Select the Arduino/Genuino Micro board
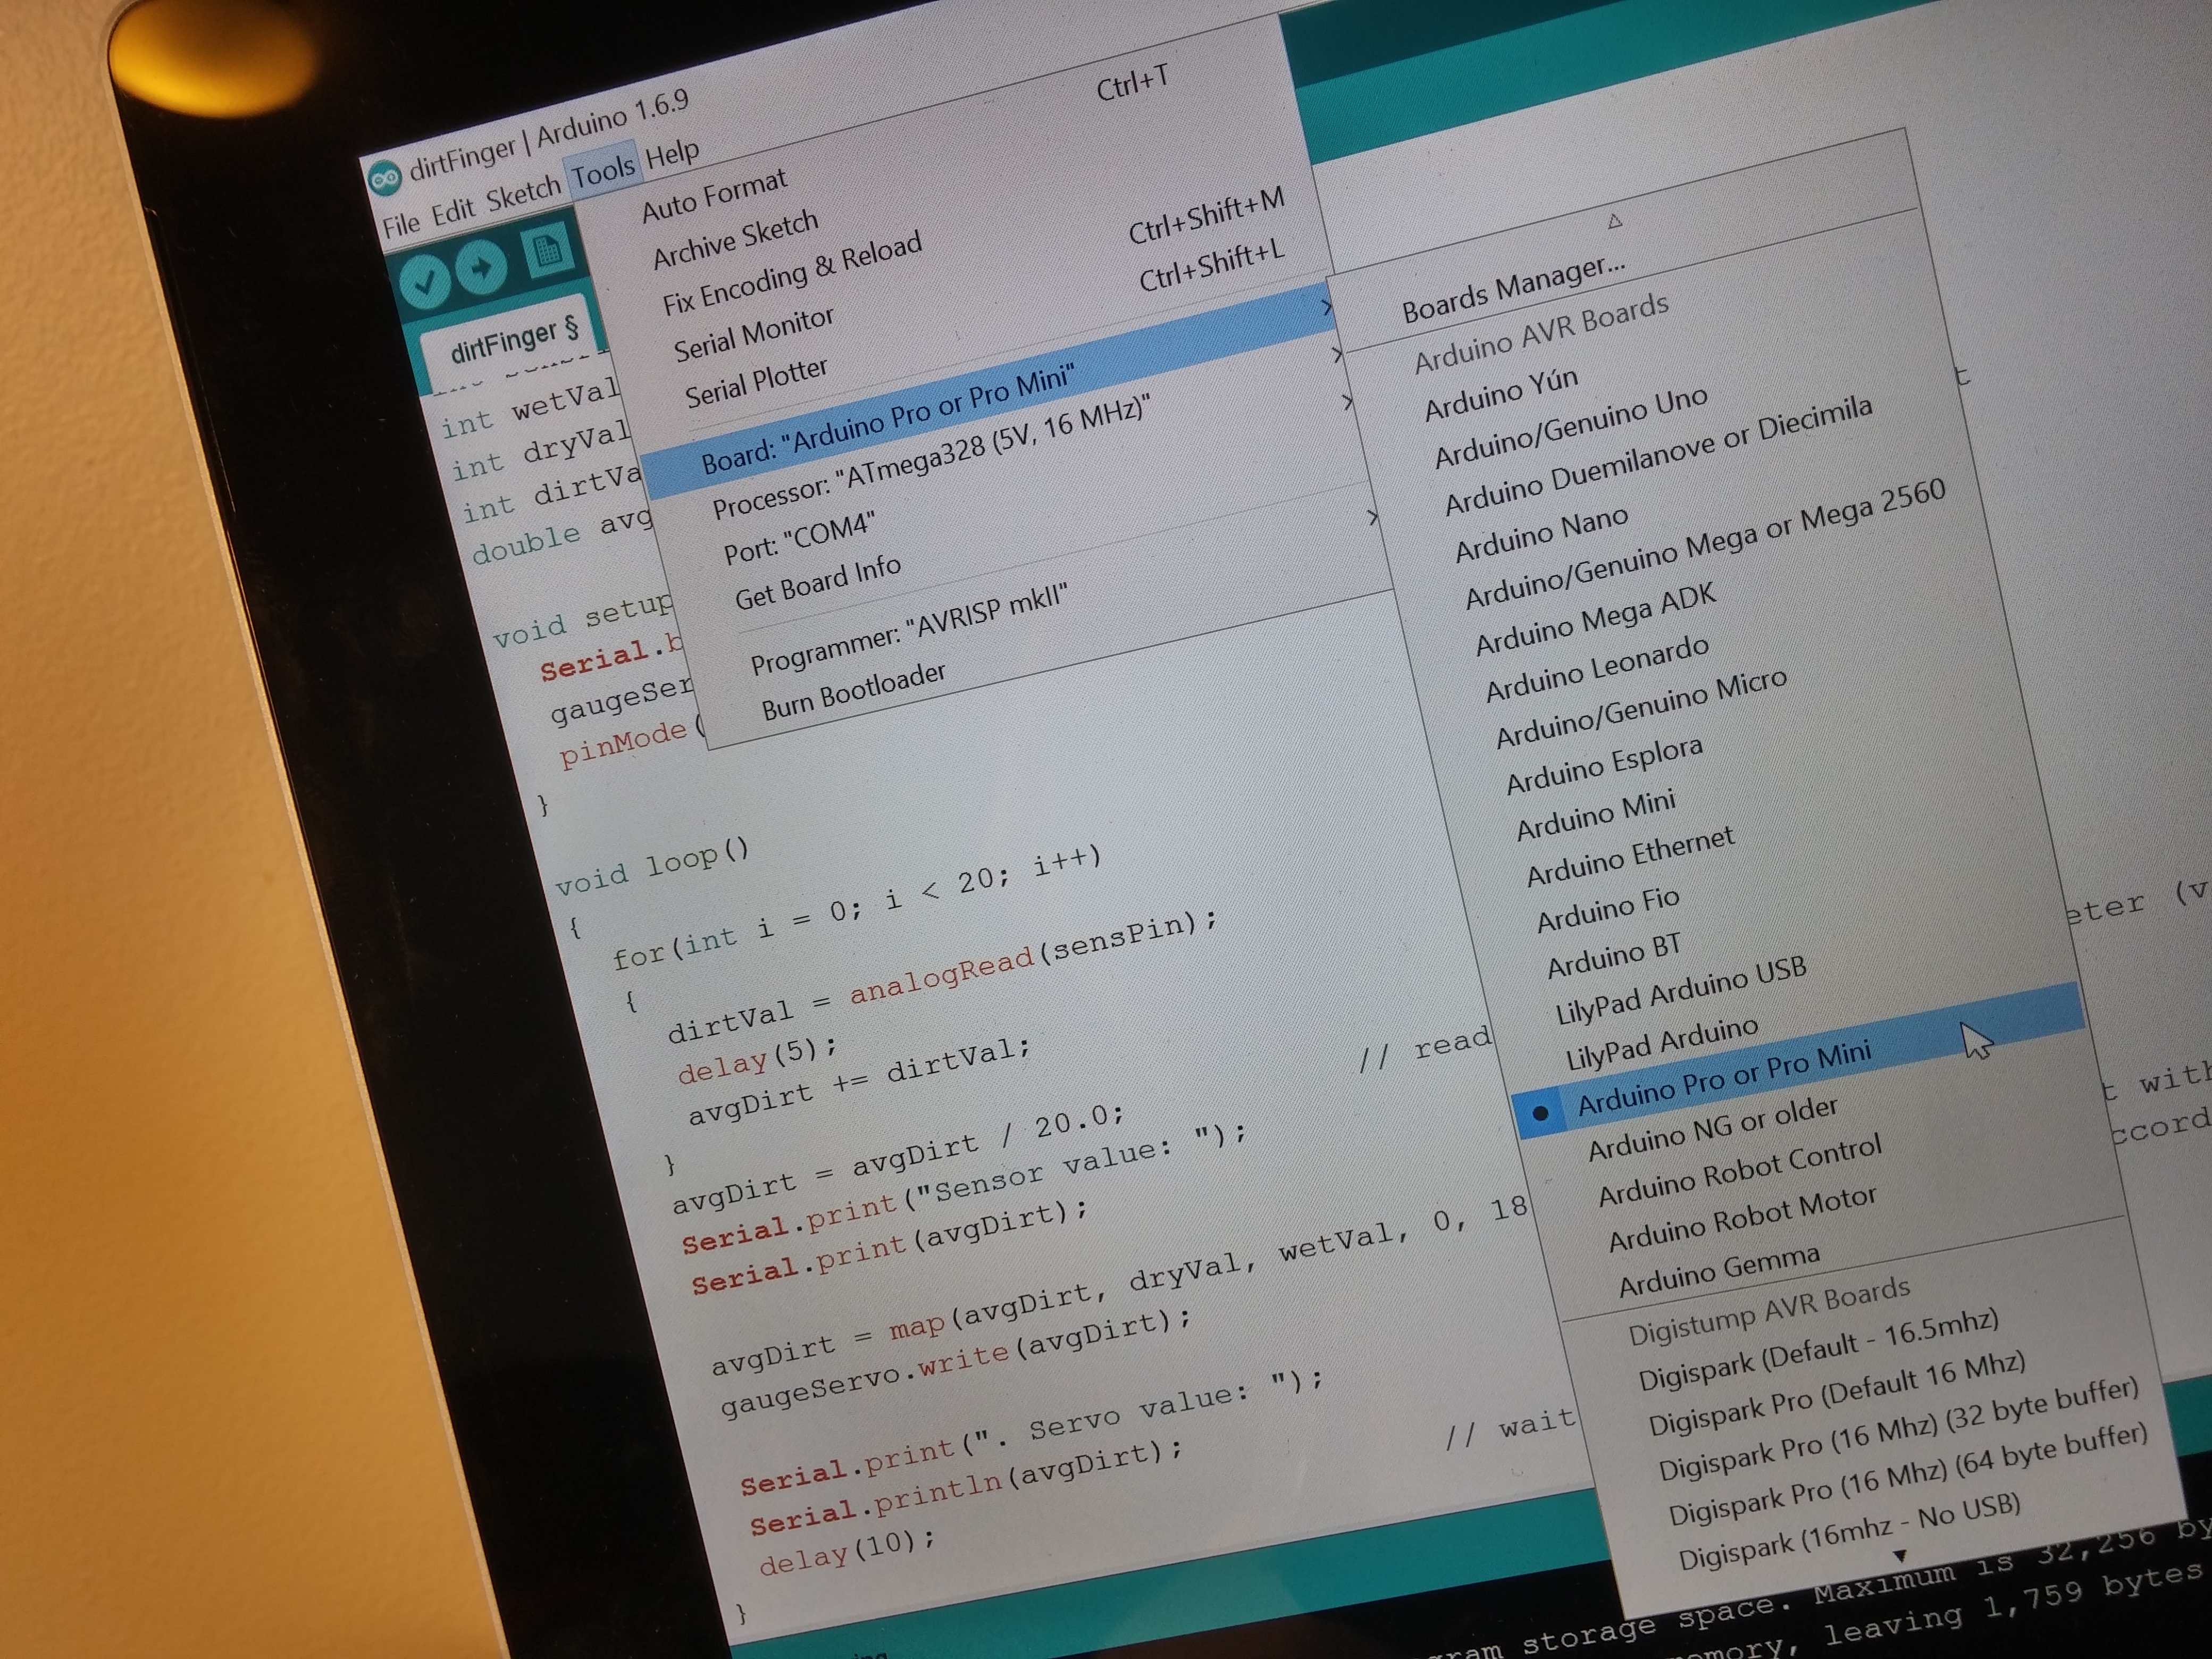Viewport: 2212px width, 1659px height. (x=1641, y=708)
